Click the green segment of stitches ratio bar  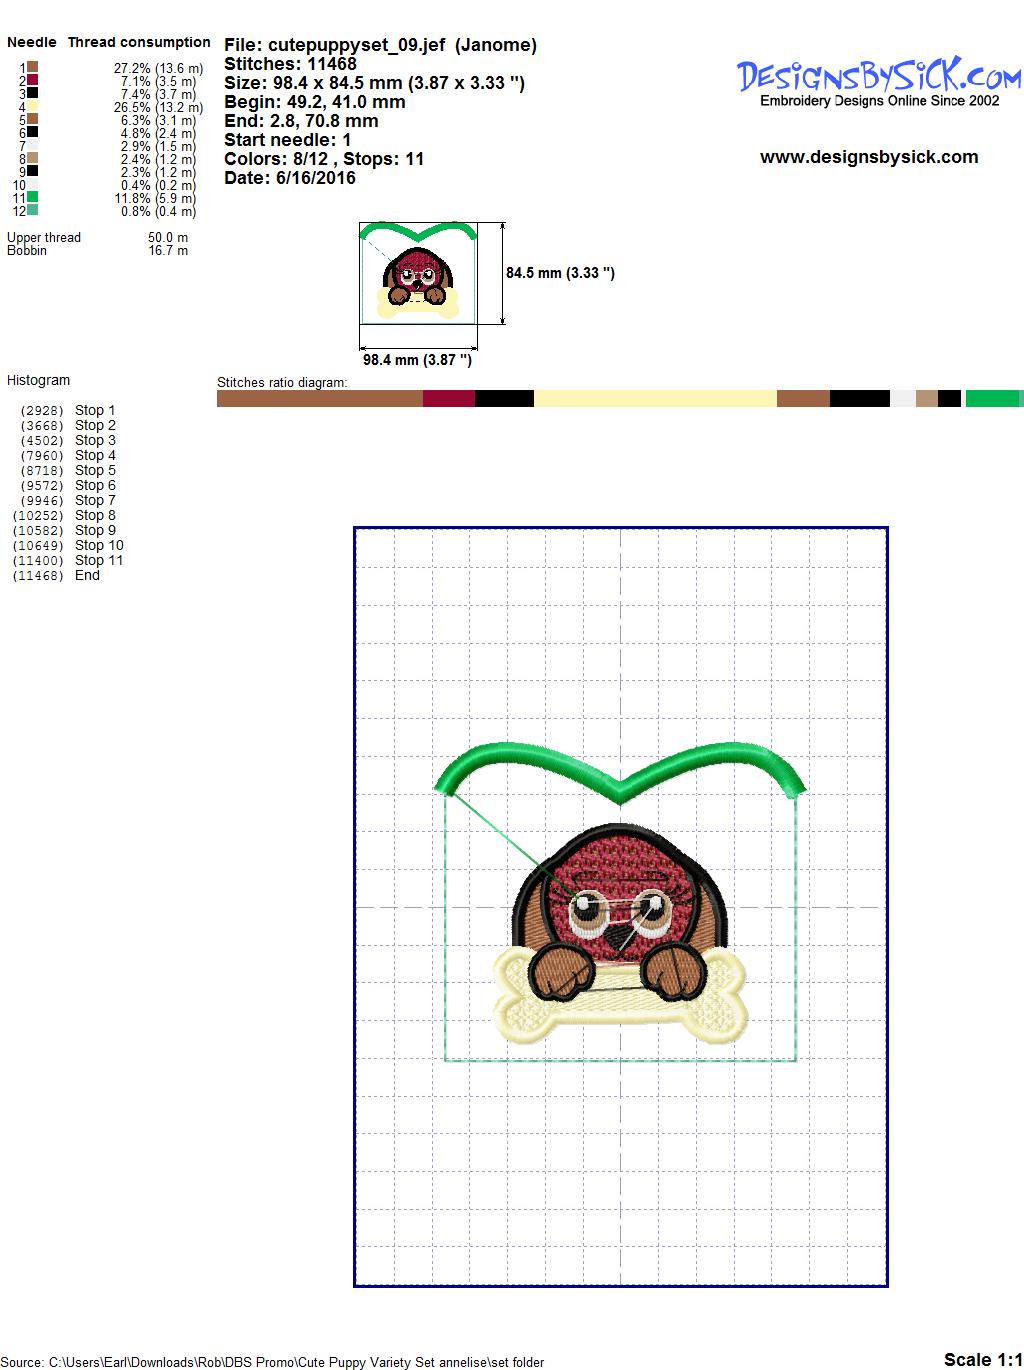tap(990, 399)
